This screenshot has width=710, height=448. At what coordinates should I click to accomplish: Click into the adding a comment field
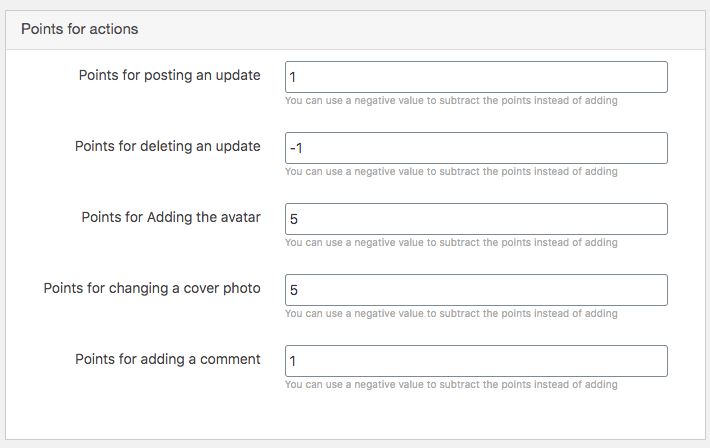476,361
